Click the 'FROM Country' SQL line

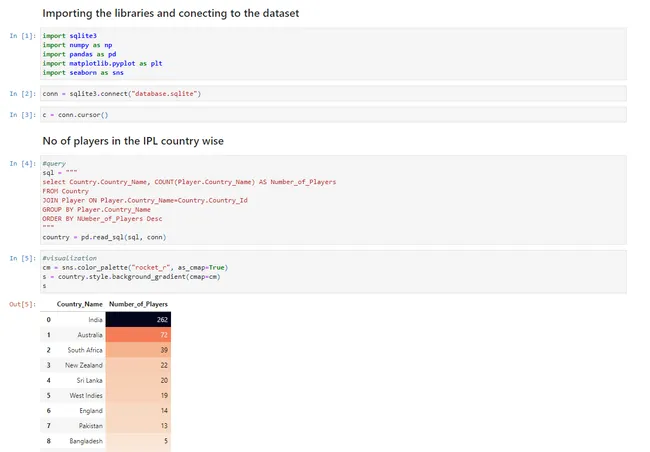(65, 191)
